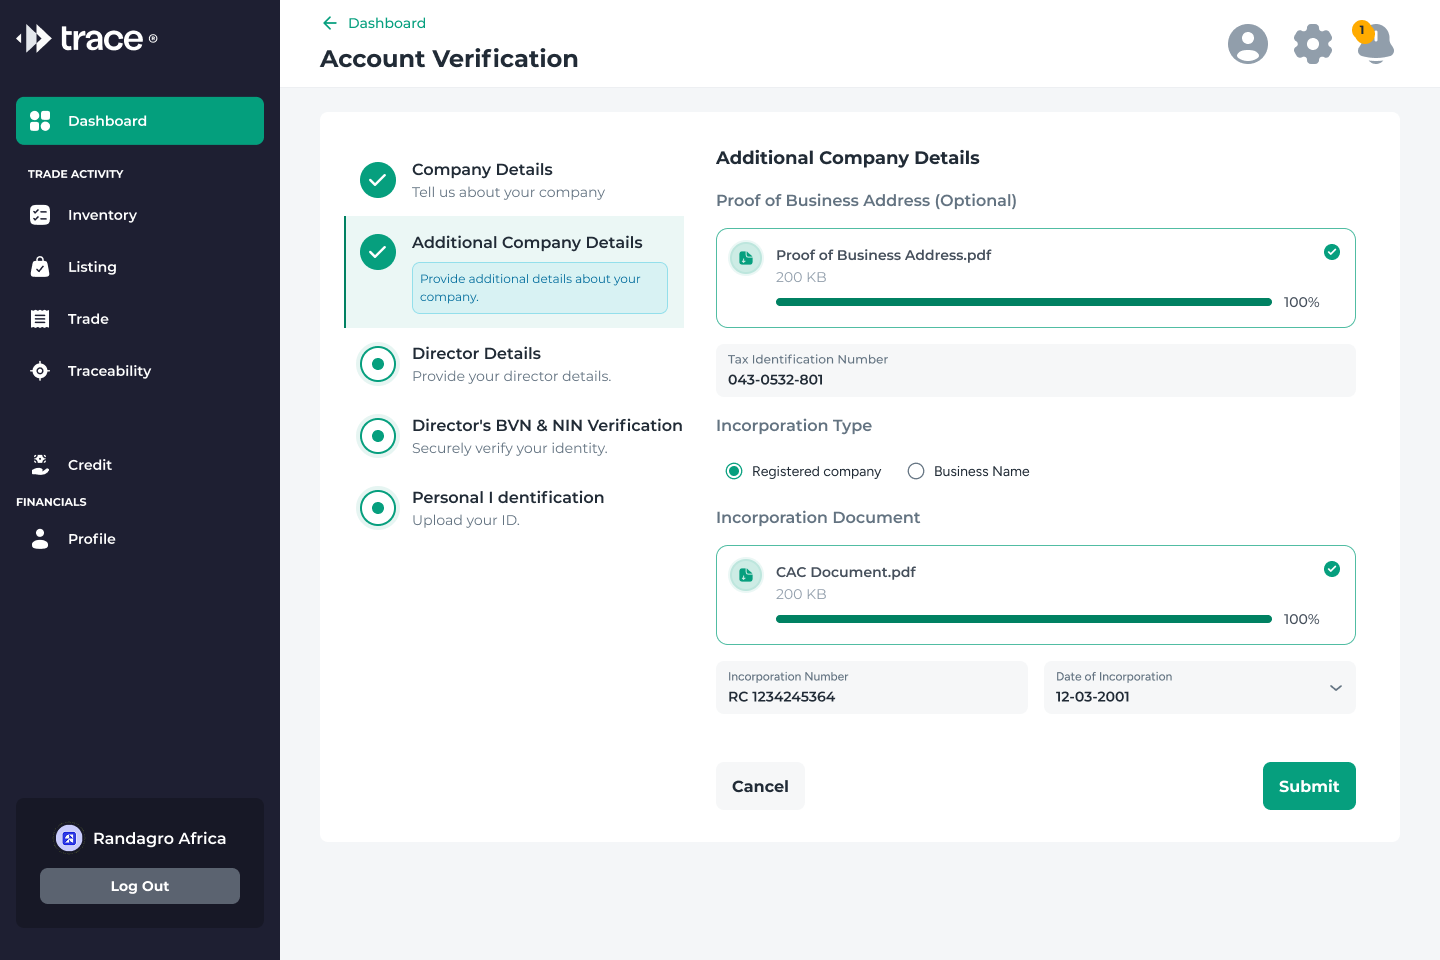Click the back arrow beside Dashboard breadcrumb
The height and width of the screenshot is (960, 1440).
pyautogui.click(x=330, y=23)
